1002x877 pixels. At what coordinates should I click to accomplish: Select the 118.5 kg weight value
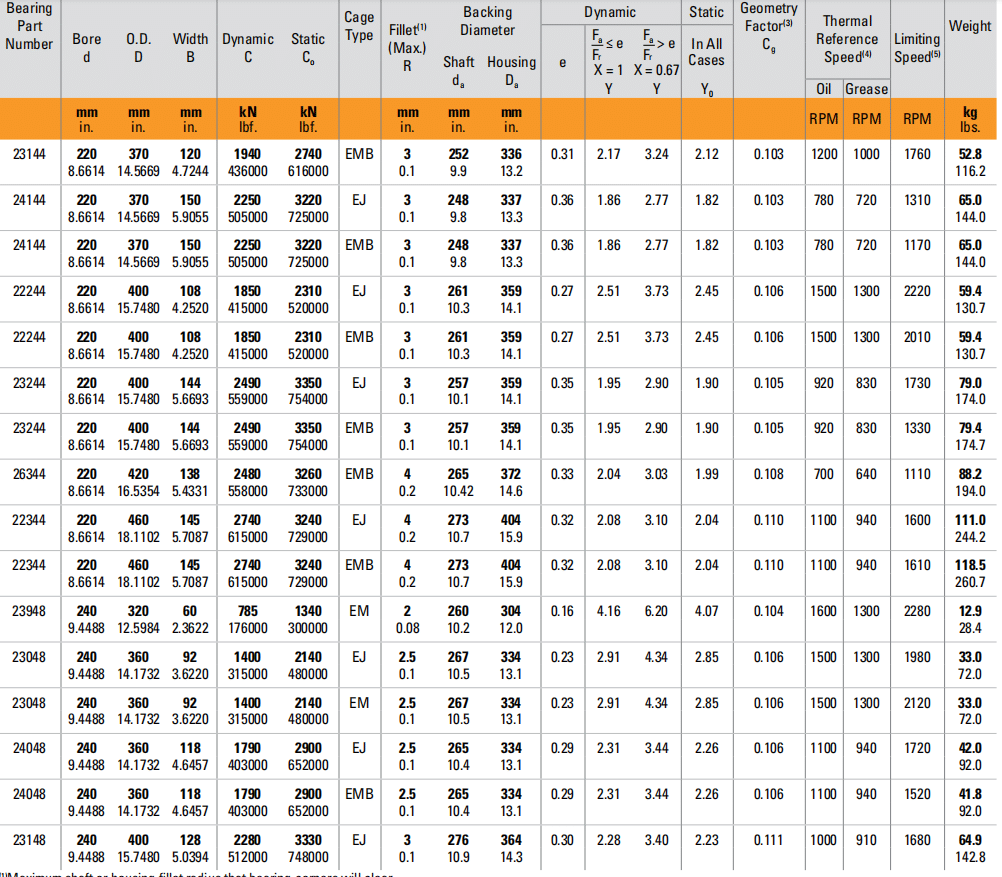970,565
